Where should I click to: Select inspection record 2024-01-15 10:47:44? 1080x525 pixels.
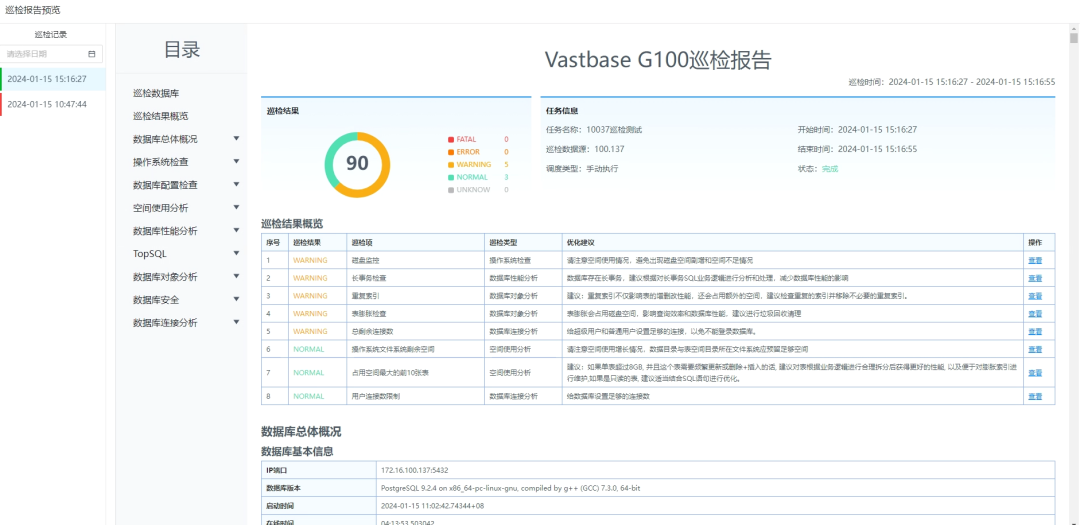pyautogui.click(x=53, y=104)
